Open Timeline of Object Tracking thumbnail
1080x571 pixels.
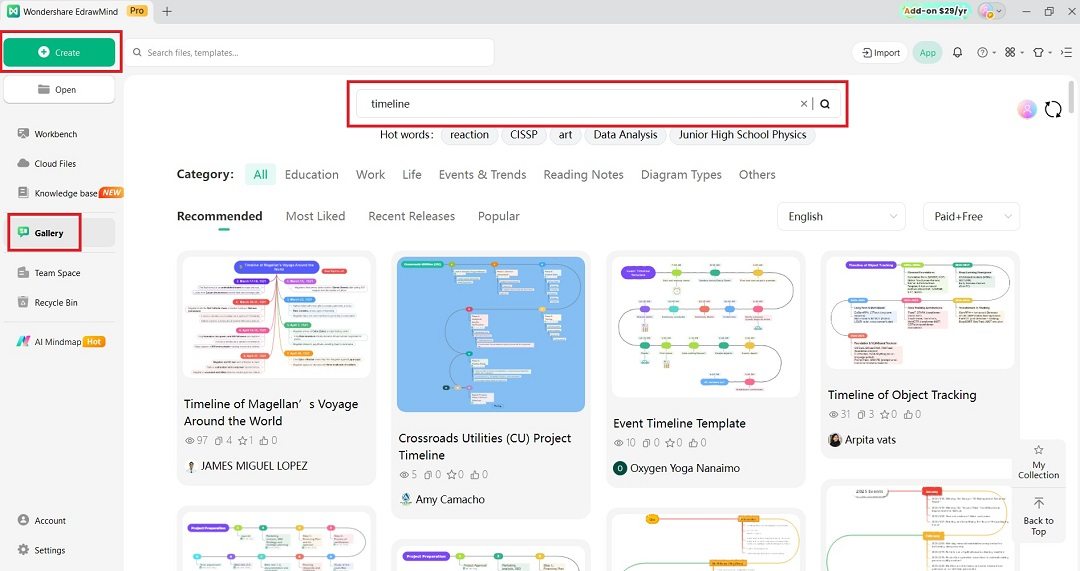tap(920, 313)
